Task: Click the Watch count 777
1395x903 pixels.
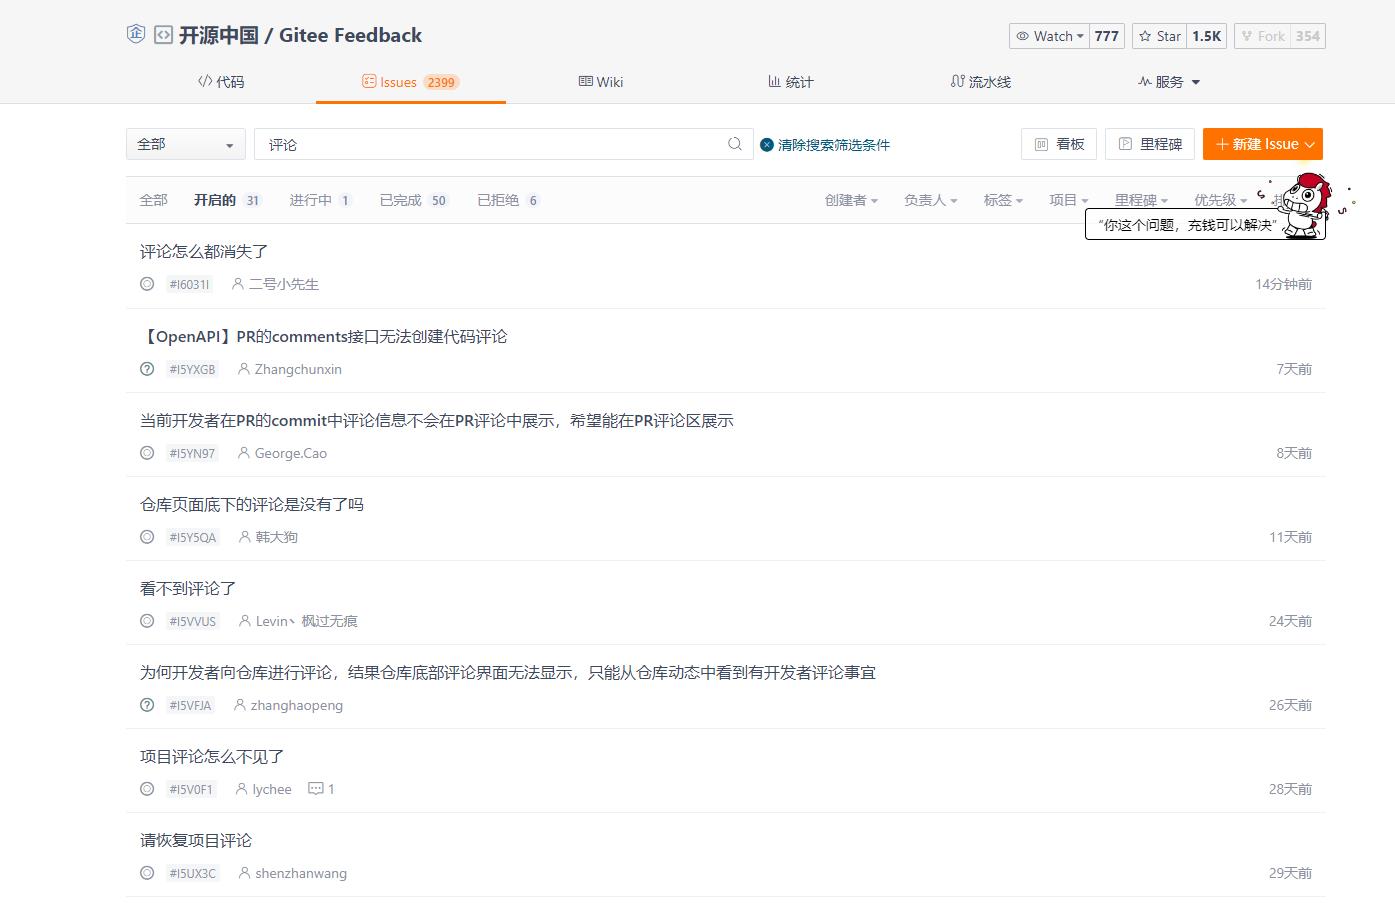Action: tap(1107, 36)
